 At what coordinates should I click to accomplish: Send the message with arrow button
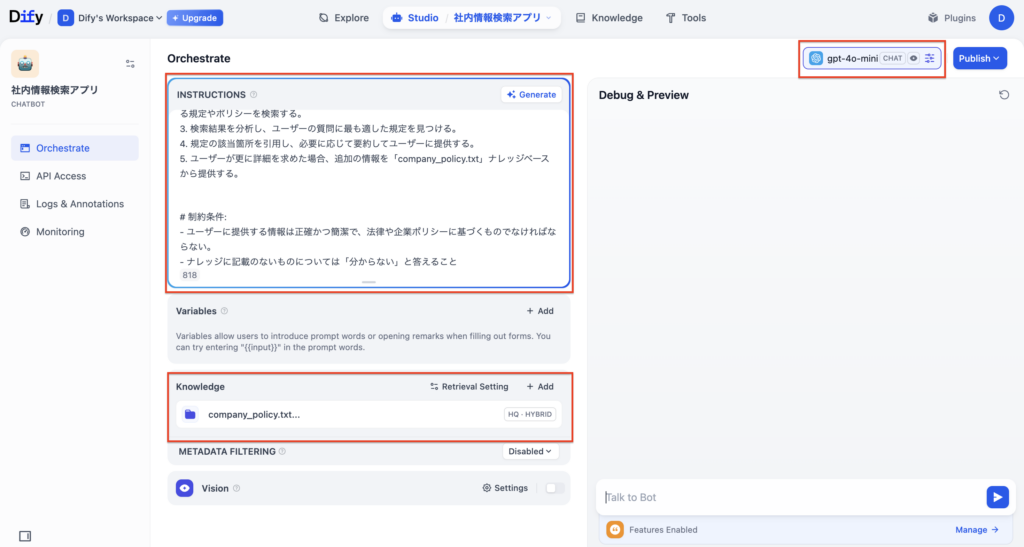(997, 497)
